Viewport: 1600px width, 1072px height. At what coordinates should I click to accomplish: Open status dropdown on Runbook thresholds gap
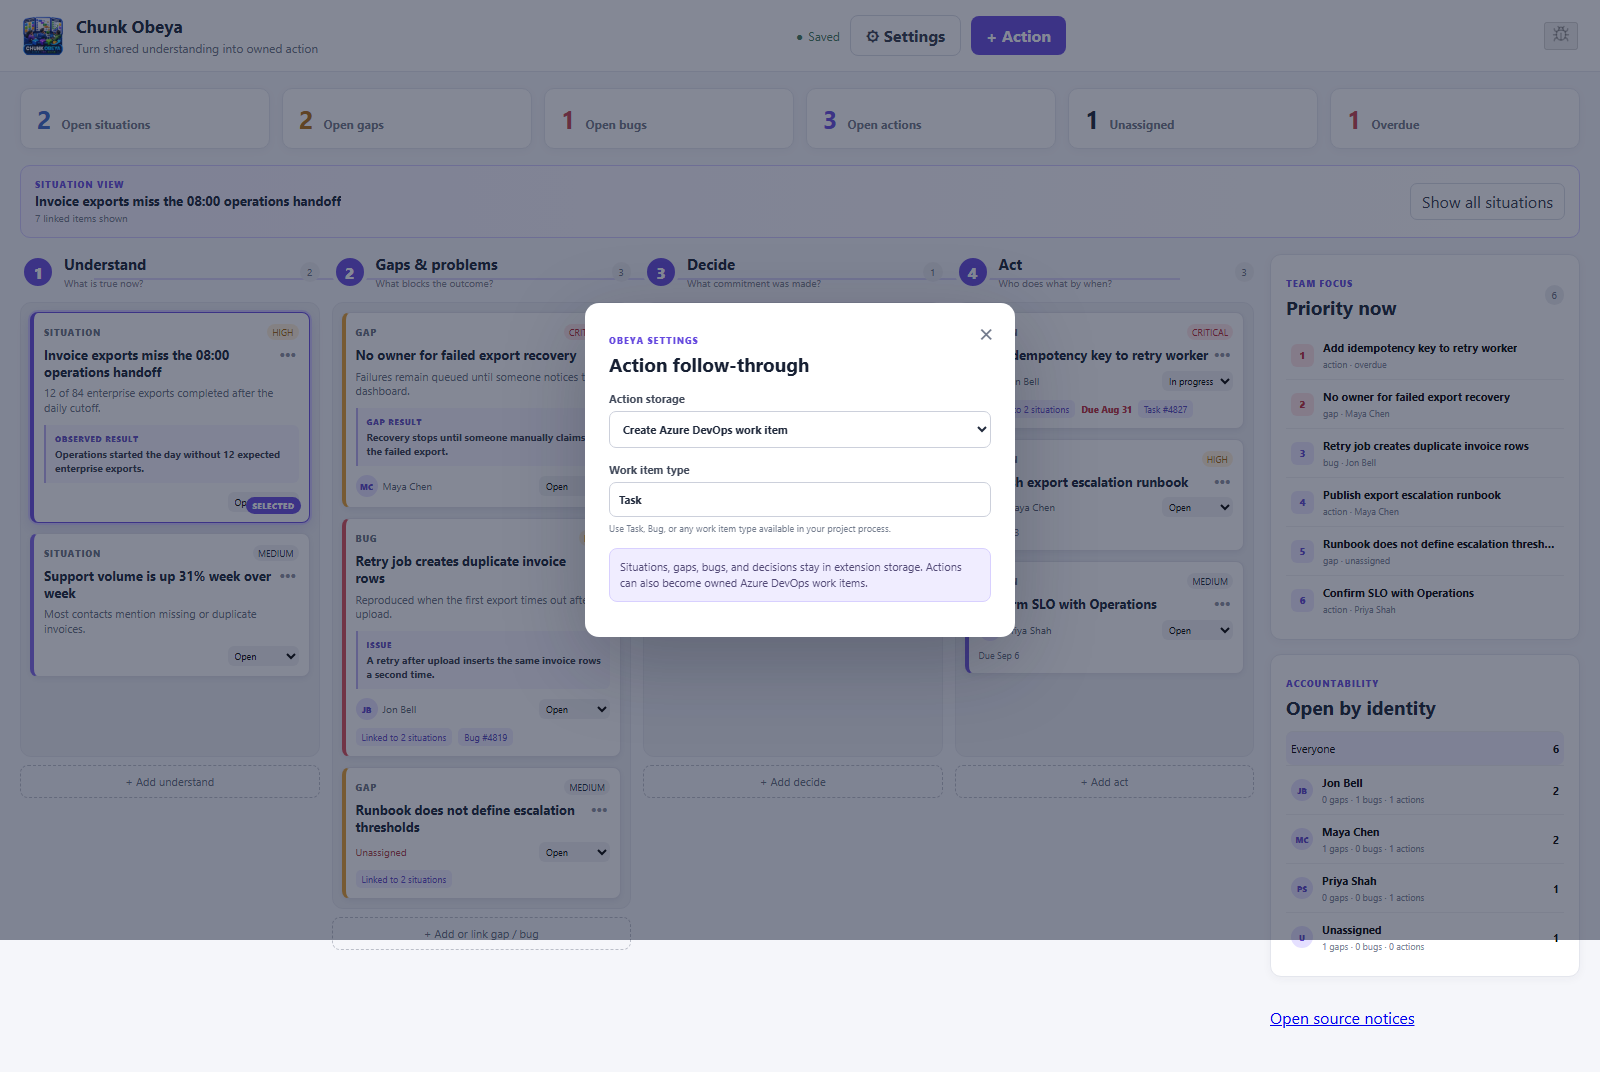tap(576, 853)
